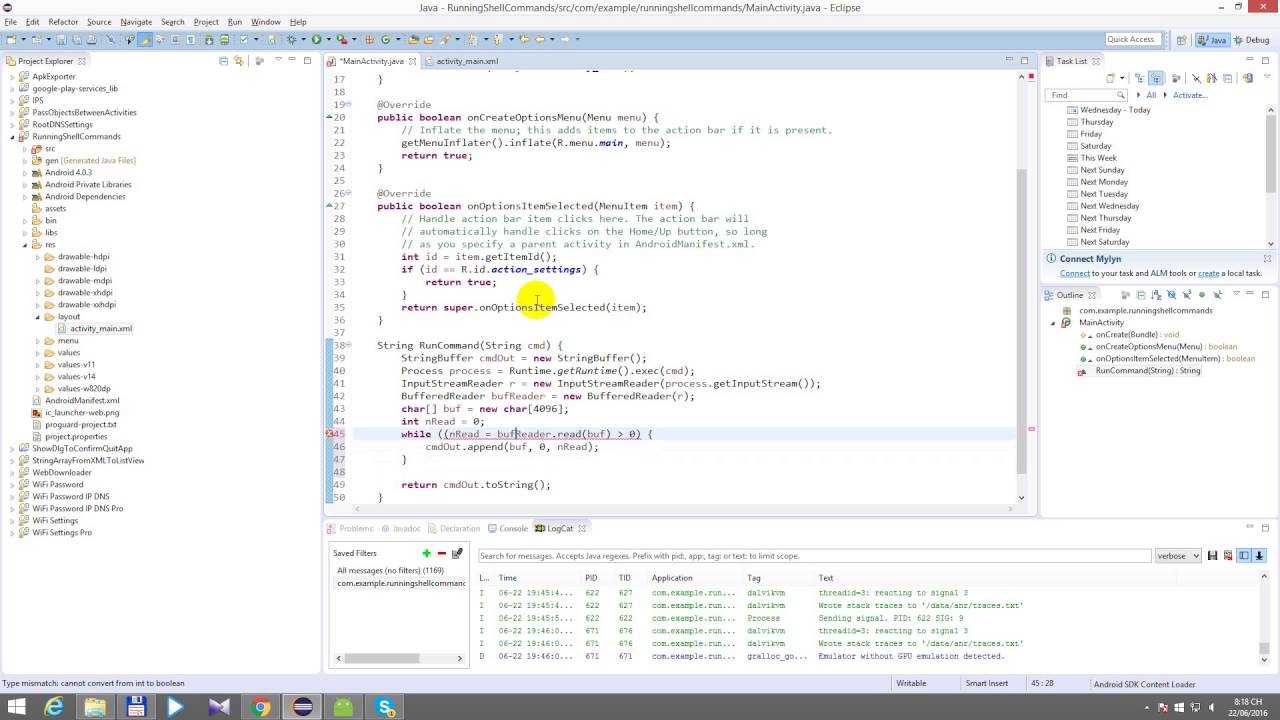The image size is (1280, 720).
Task: Switch to the Java perspective
Action: (1213, 40)
